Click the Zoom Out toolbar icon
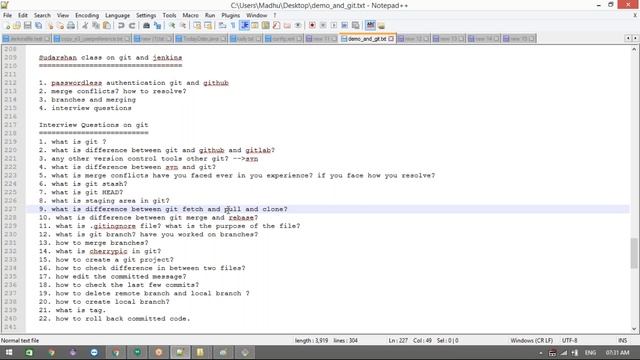This screenshot has width=640, height=360. pyautogui.click(x=183, y=25)
